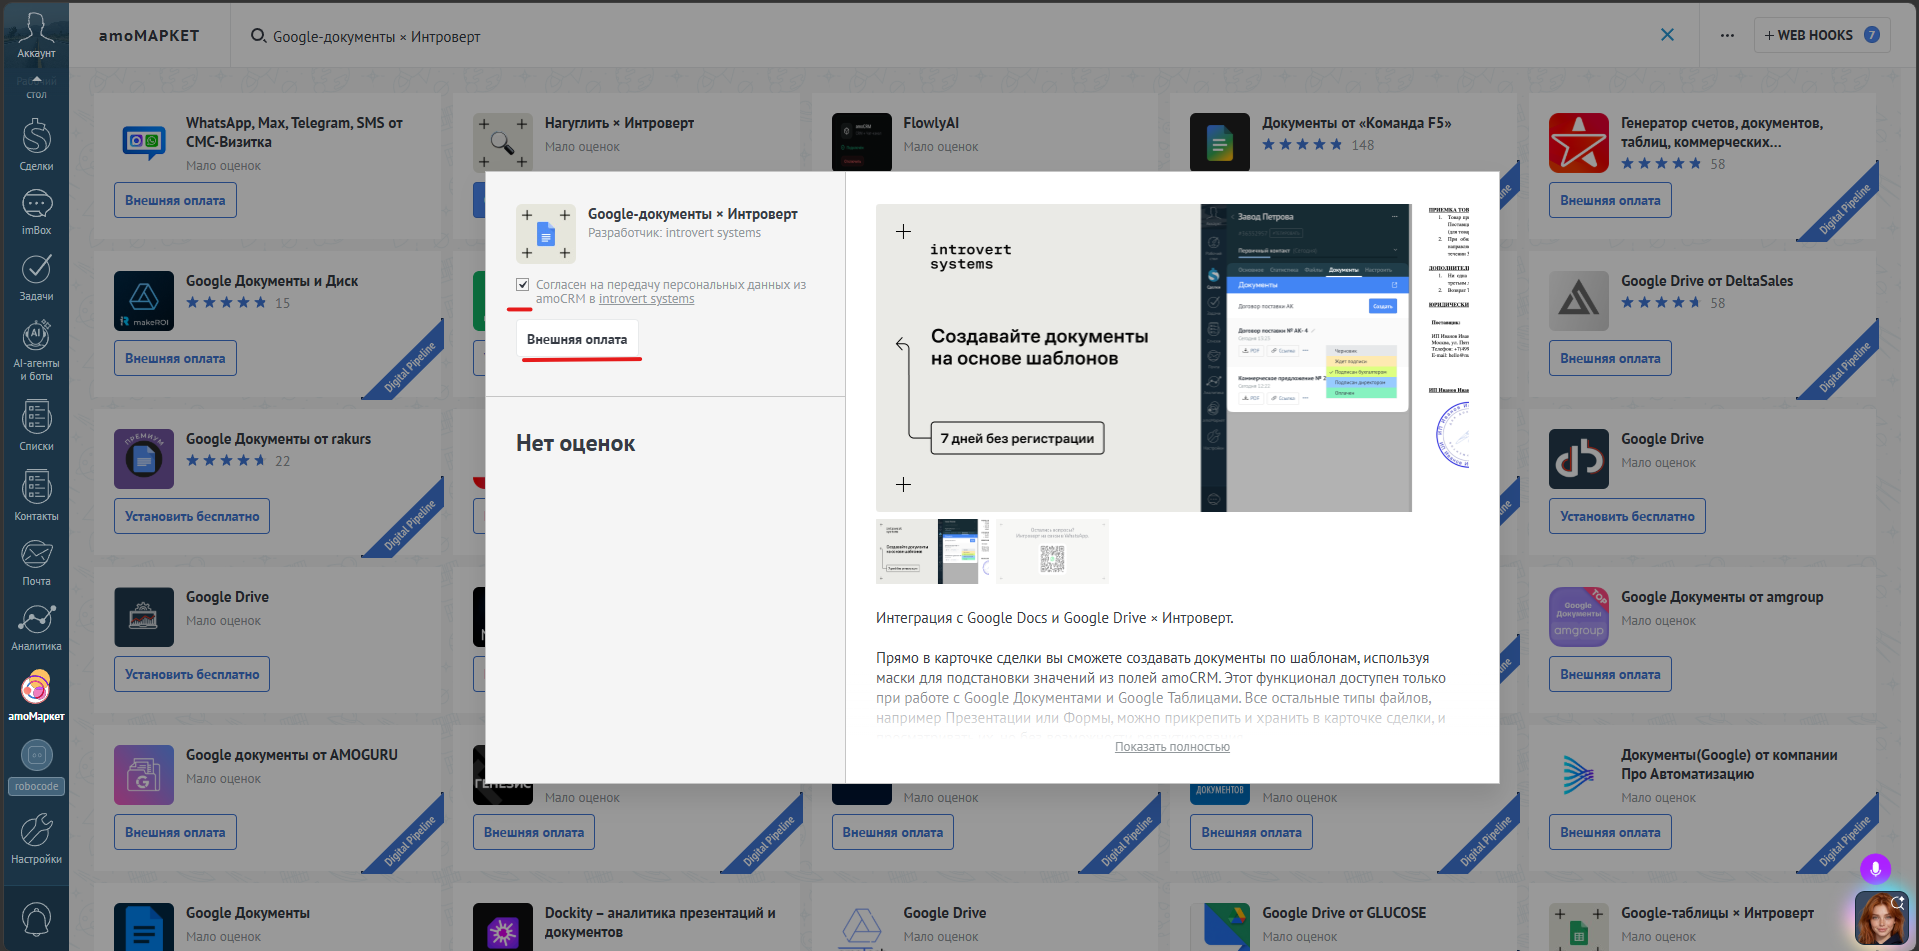Go to Задачи in the sidebar
This screenshot has height=951, width=1919.
[36, 277]
